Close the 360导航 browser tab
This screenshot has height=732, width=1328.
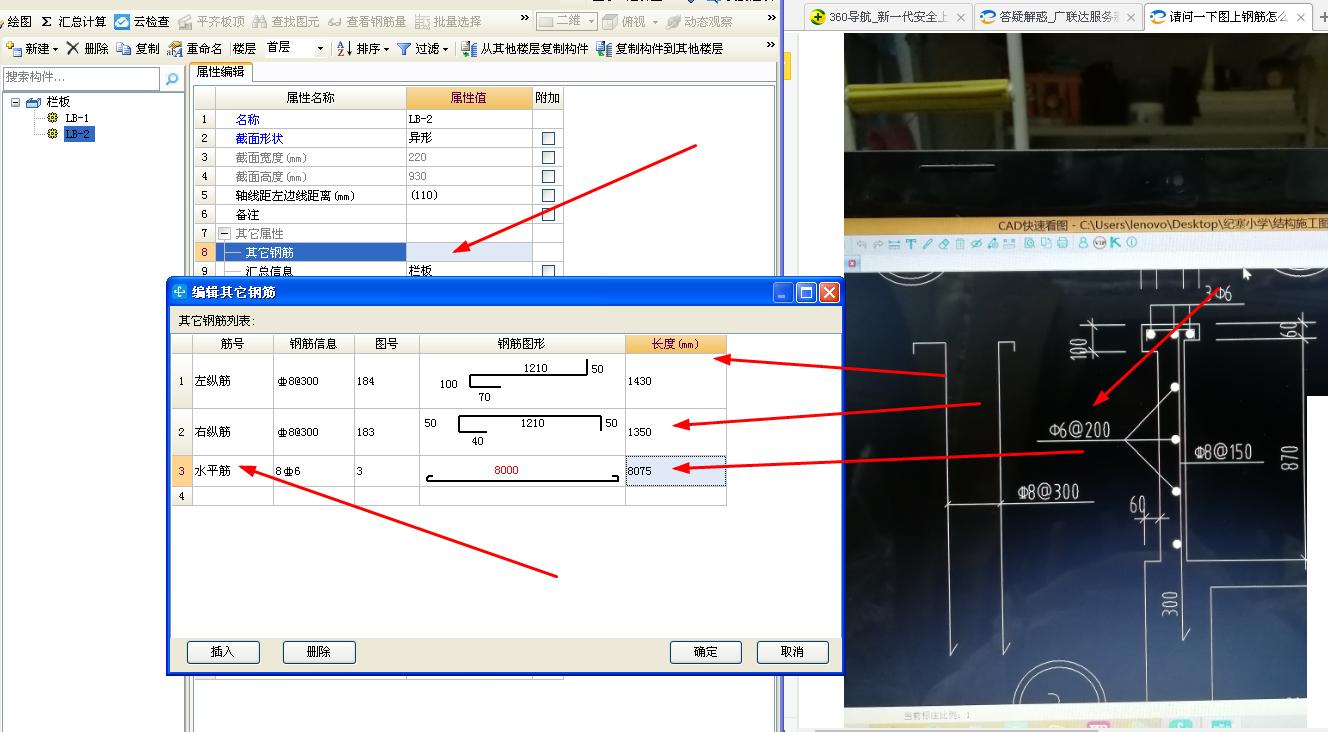coord(960,17)
